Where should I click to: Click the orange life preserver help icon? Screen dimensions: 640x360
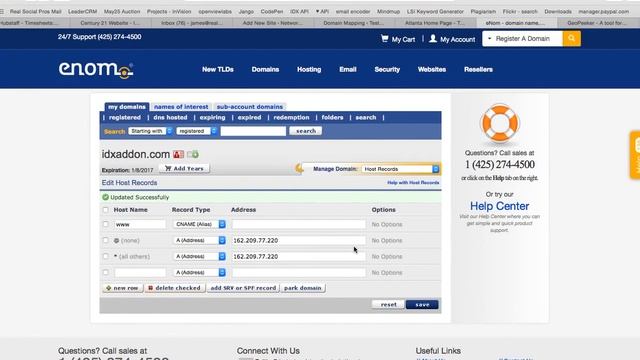point(500,123)
